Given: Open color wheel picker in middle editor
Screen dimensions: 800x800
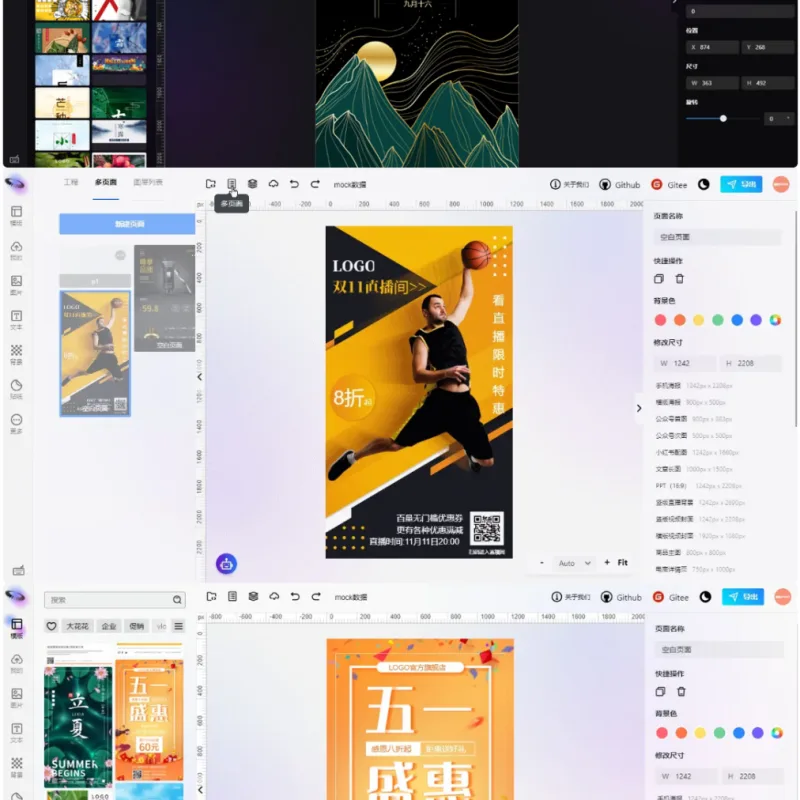Looking at the screenshot, I should click(x=775, y=320).
